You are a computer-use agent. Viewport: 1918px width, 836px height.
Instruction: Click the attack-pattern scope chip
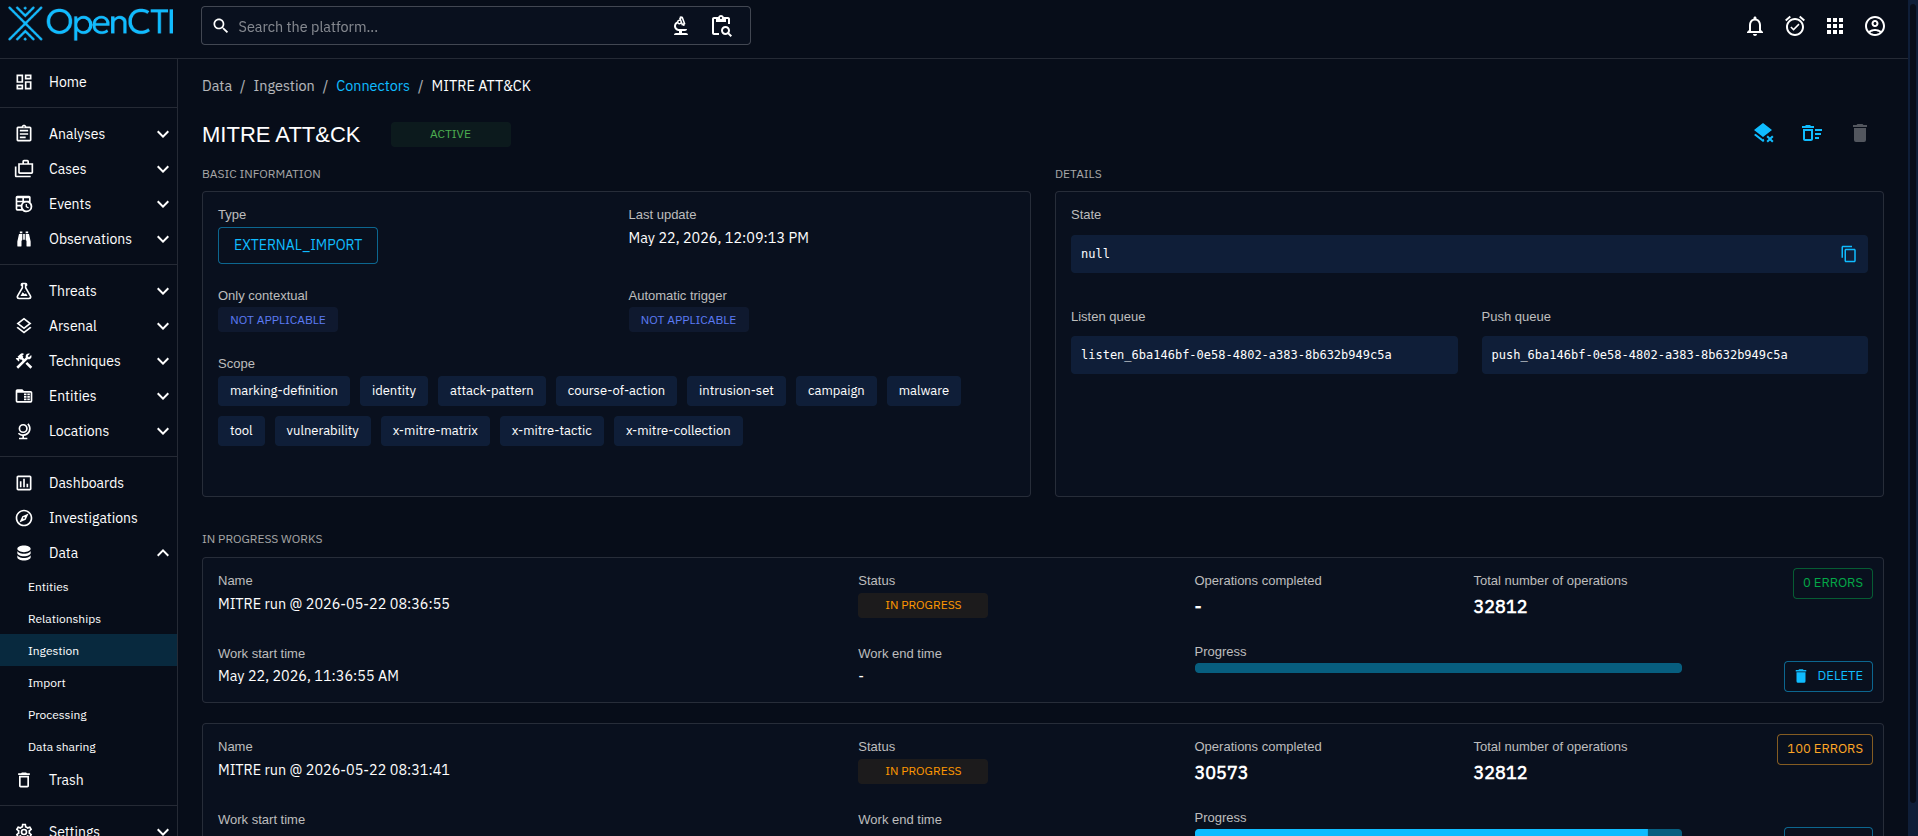492,391
